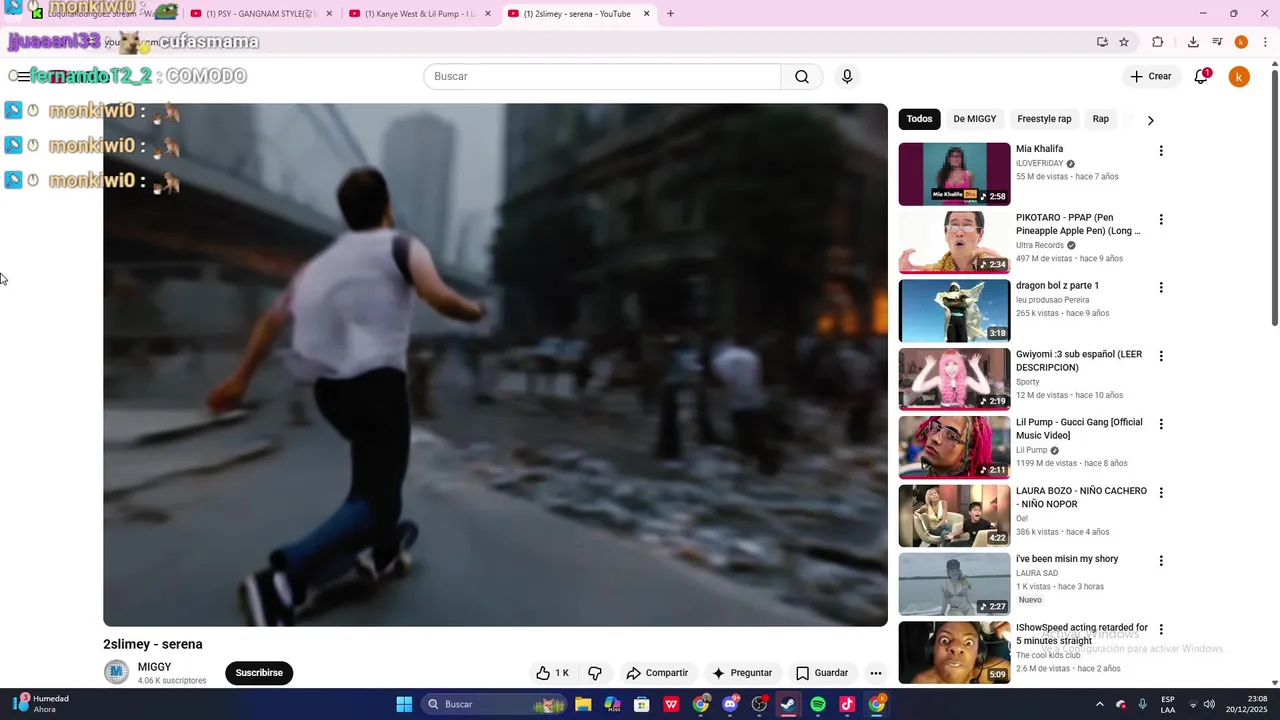This screenshot has height=720, width=1280.
Task: Open the MIGGY channel avatar
Action: point(117,673)
